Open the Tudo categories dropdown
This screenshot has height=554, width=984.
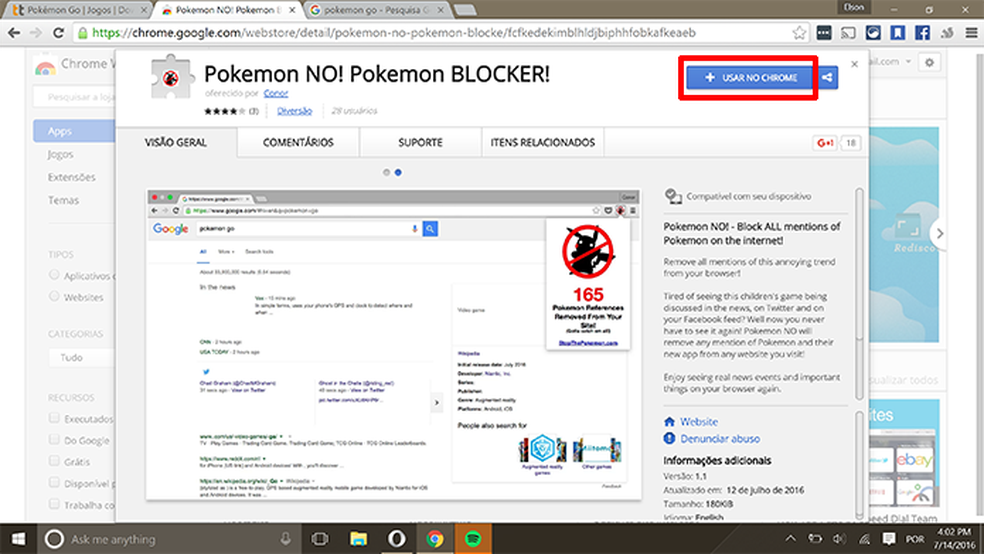coord(82,358)
